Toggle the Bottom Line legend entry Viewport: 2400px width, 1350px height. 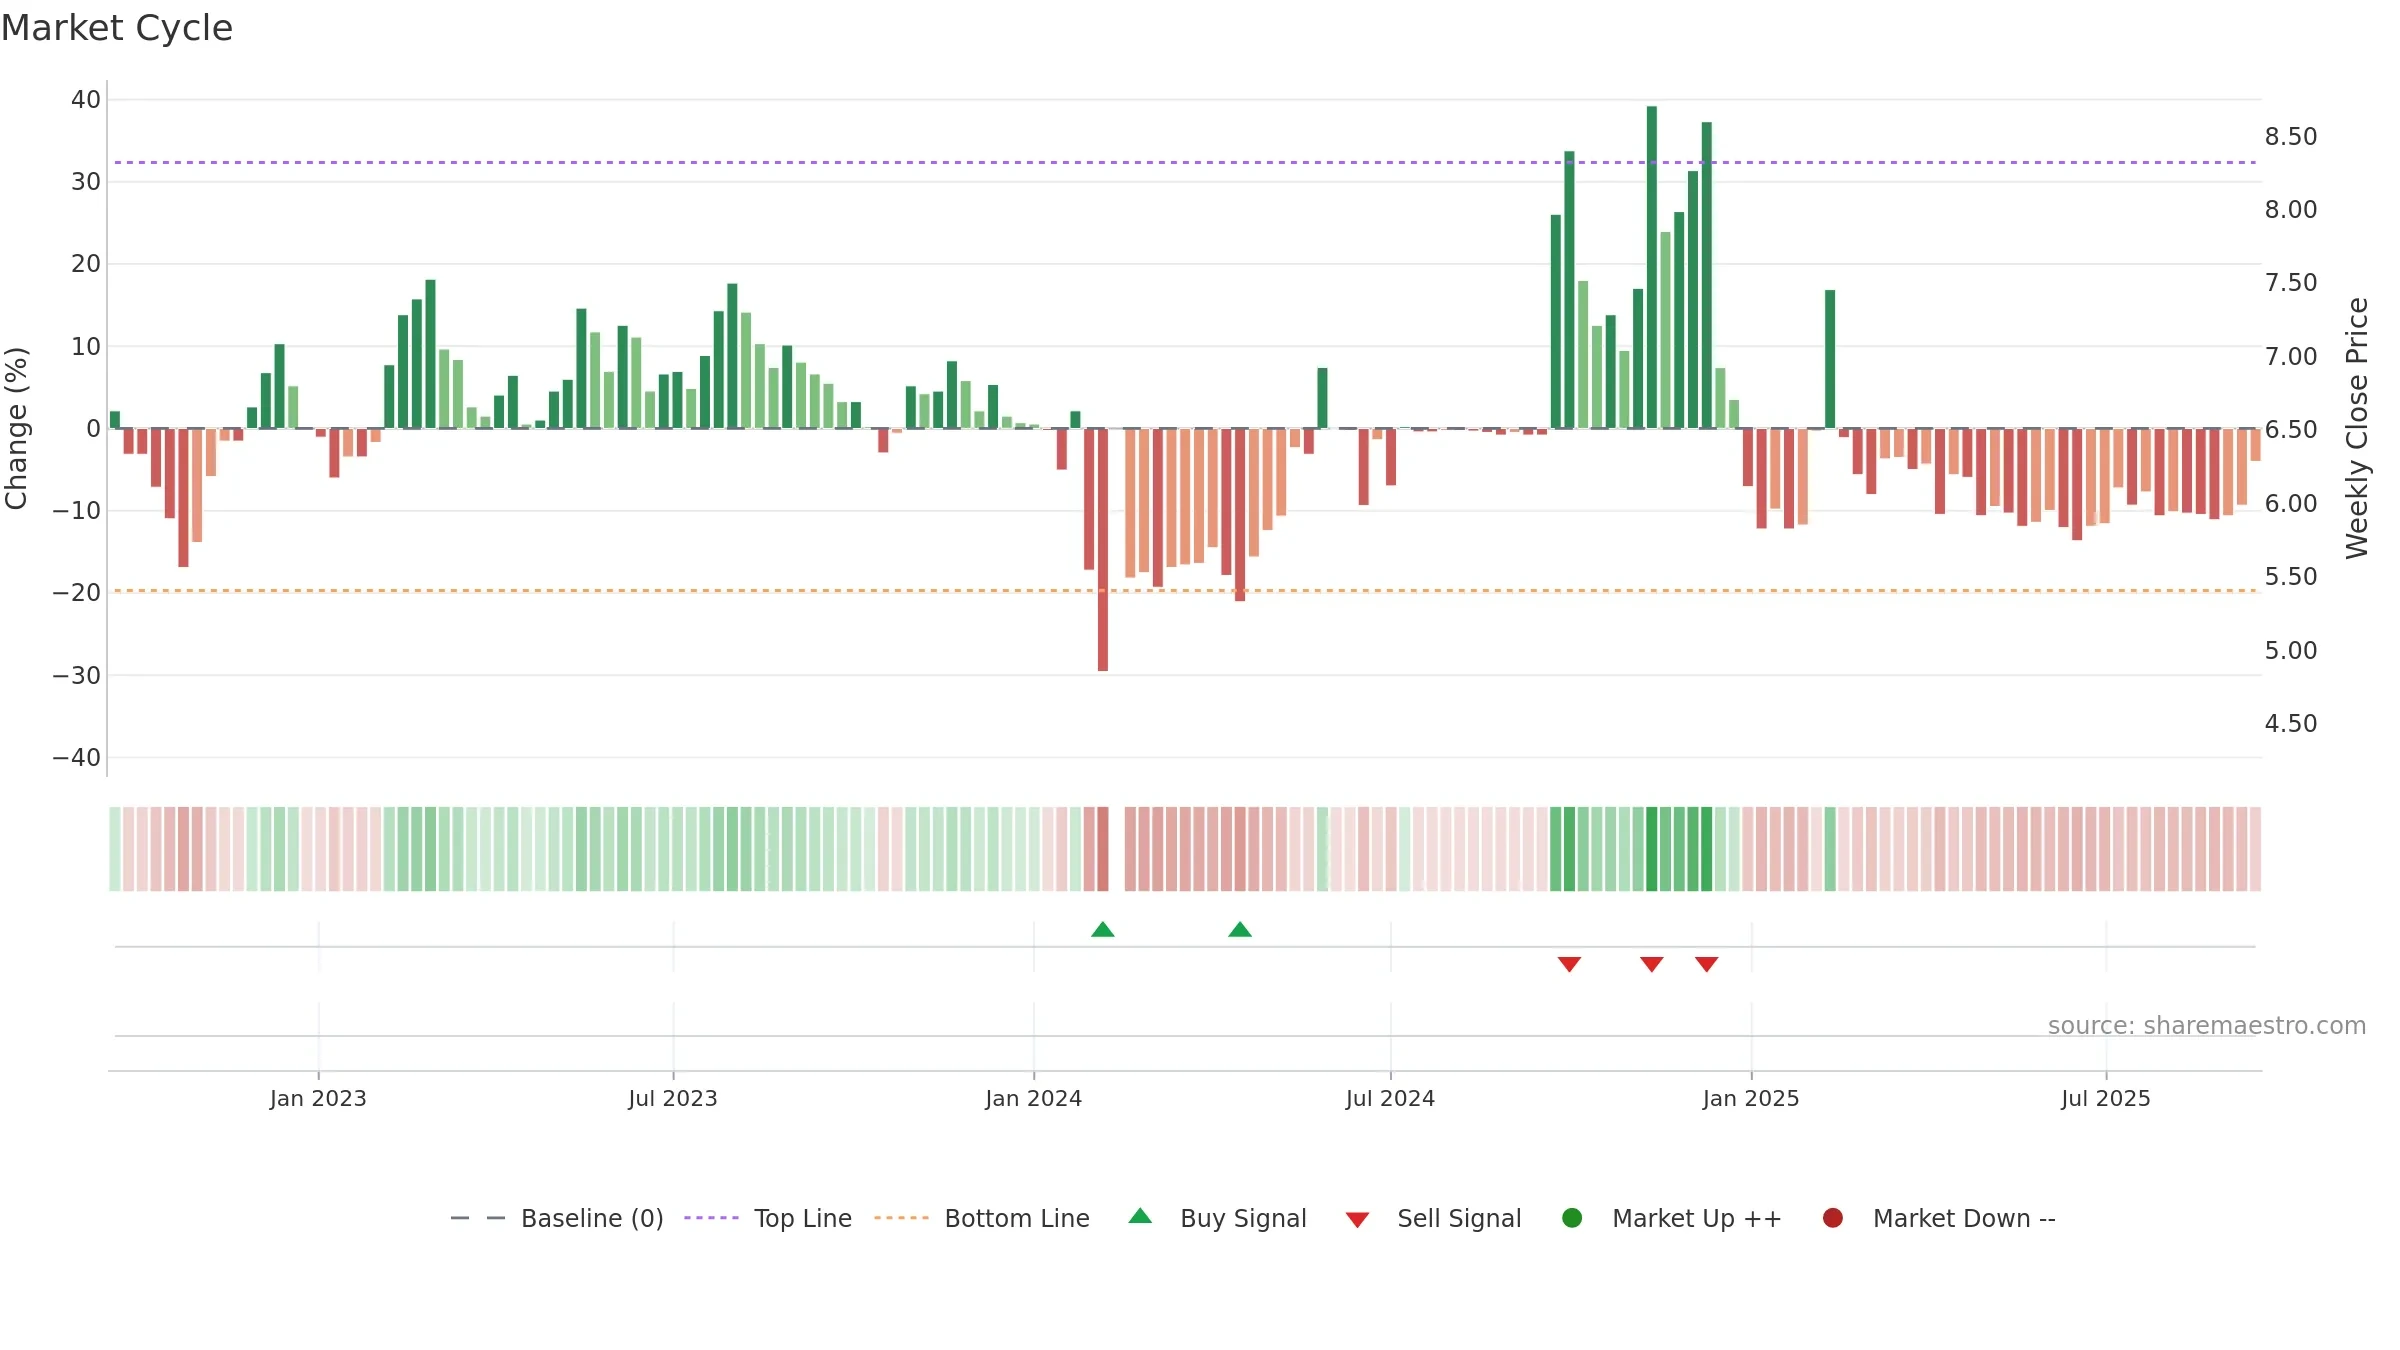982,1218
